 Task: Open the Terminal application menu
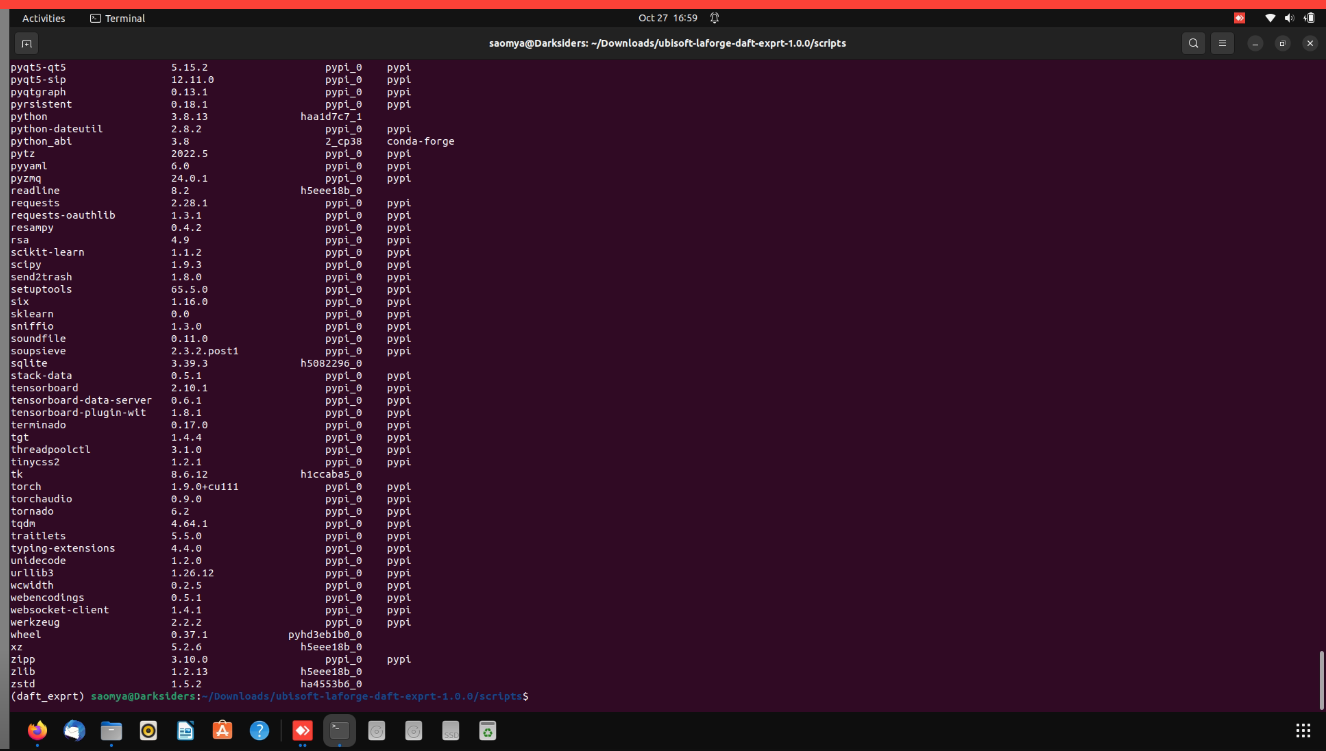point(117,17)
